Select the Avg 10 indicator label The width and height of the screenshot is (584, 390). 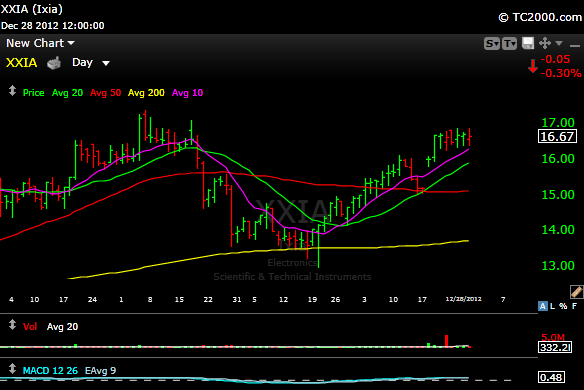point(187,93)
